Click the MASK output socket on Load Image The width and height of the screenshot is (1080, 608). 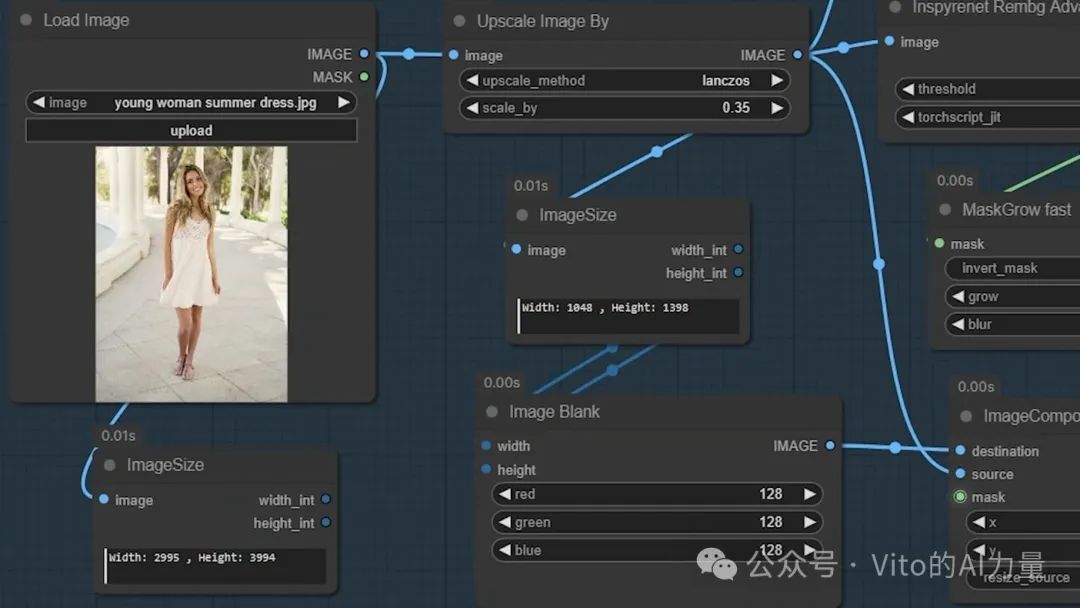pos(364,76)
